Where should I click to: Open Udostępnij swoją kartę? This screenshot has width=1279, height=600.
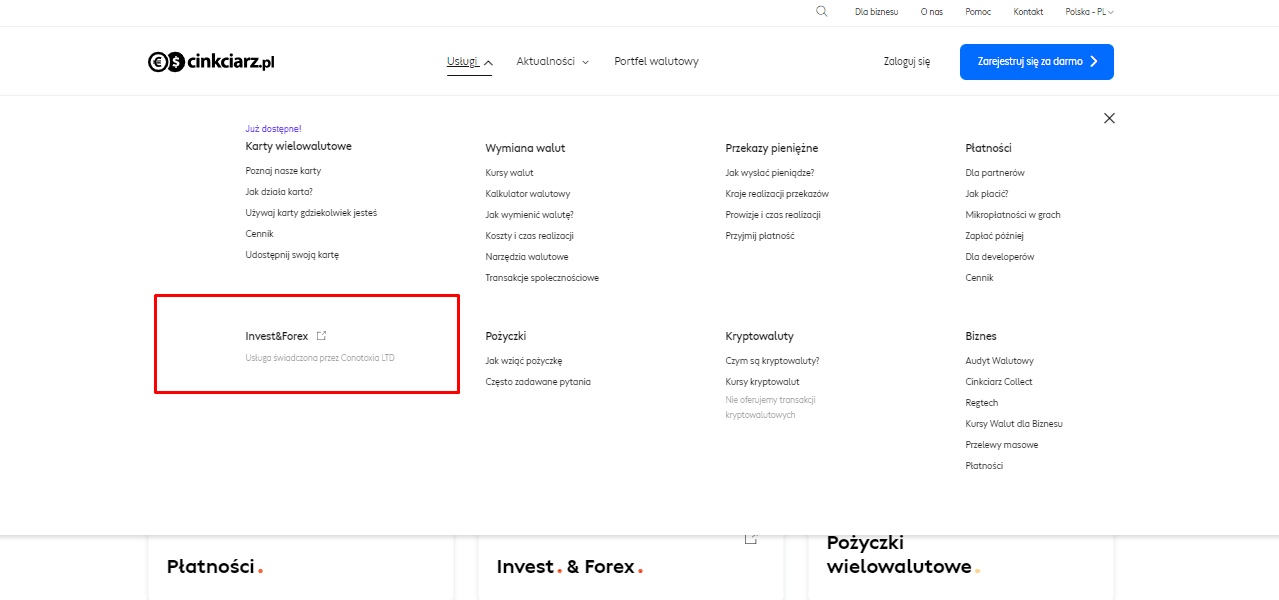pyautogui.click(x=292, y=255)
